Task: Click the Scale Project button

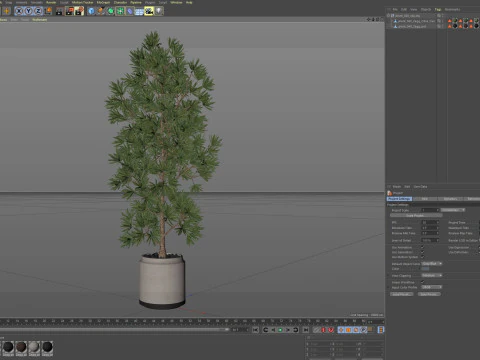Action: (x=415, y=216)
